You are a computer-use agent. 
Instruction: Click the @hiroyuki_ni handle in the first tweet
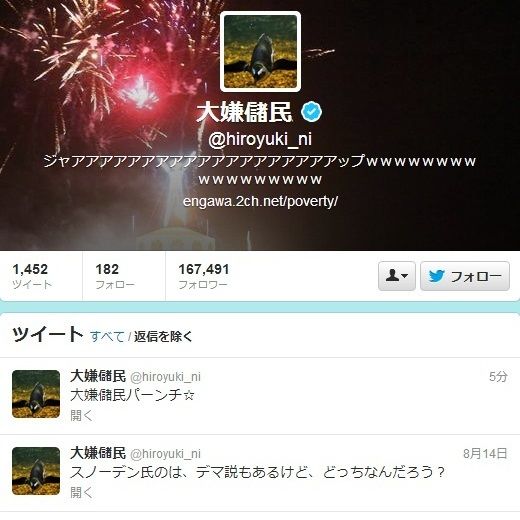[x=165, y=377]
